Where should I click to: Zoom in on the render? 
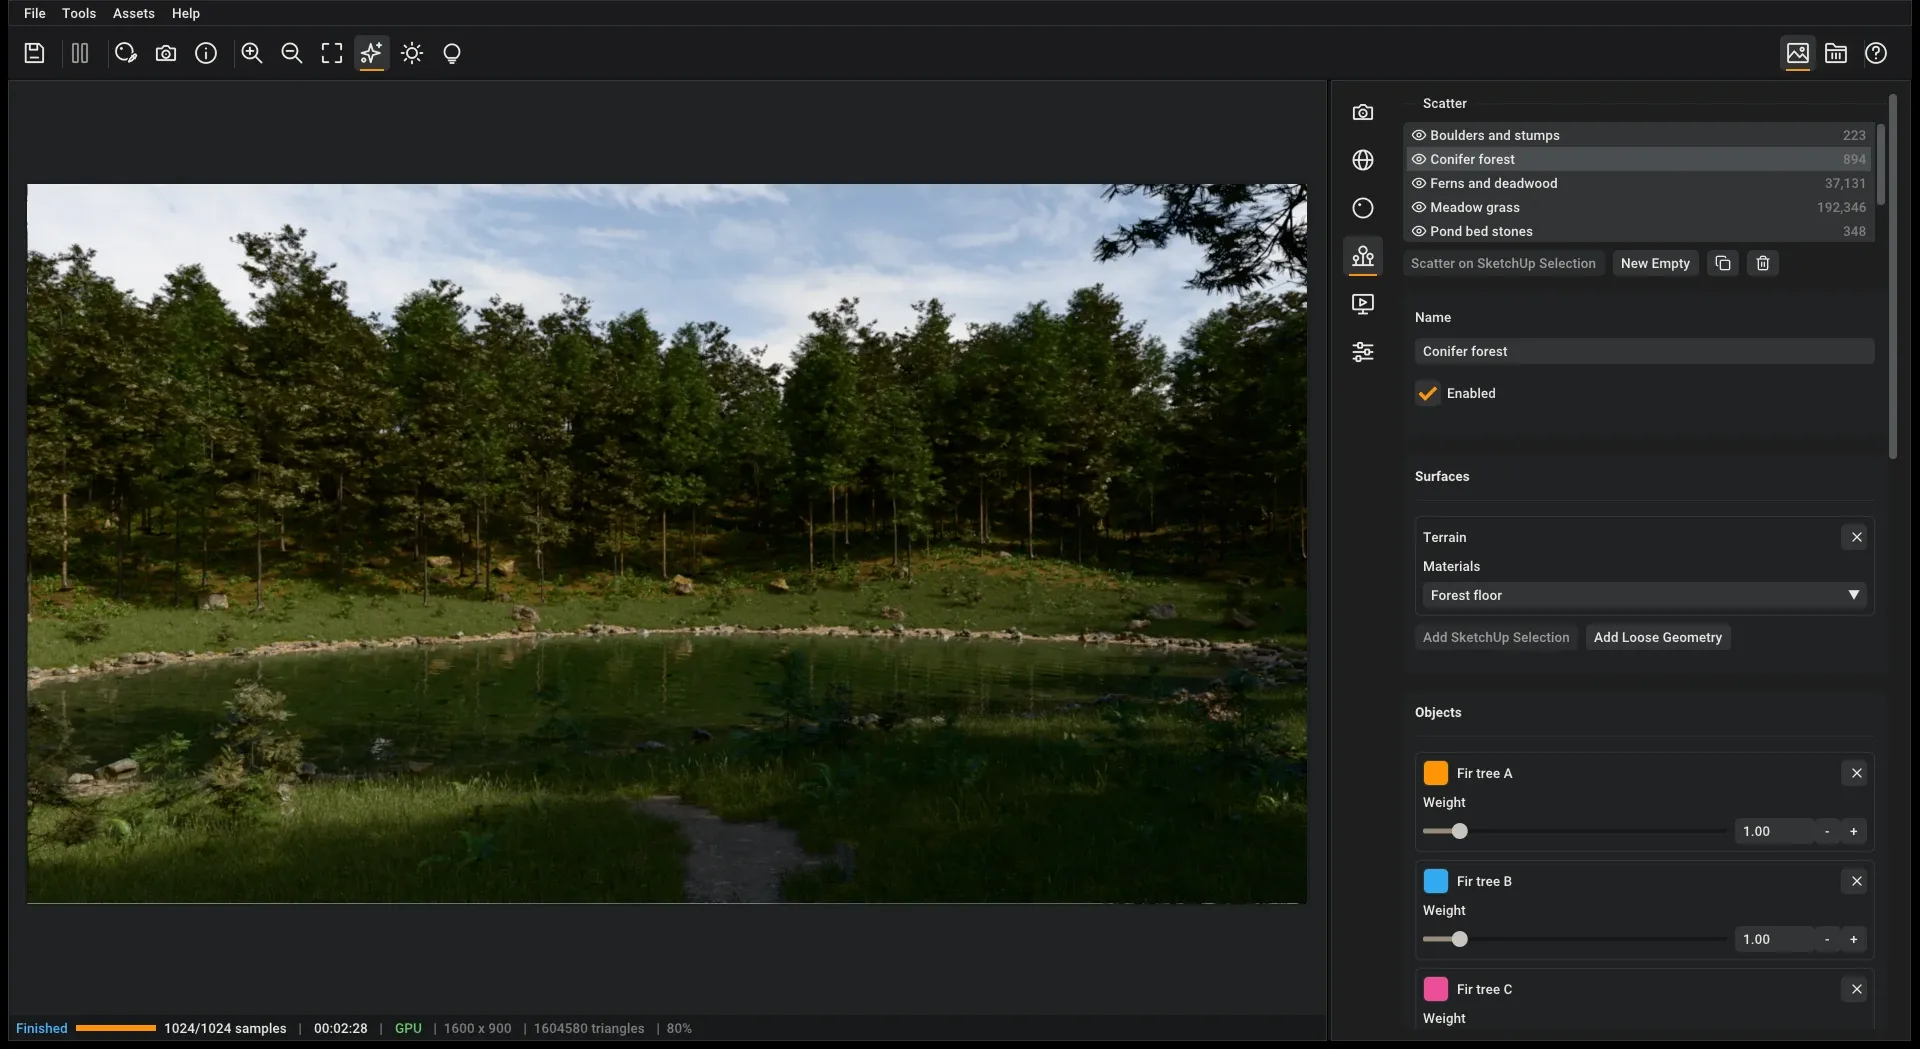tap(252, 53)
